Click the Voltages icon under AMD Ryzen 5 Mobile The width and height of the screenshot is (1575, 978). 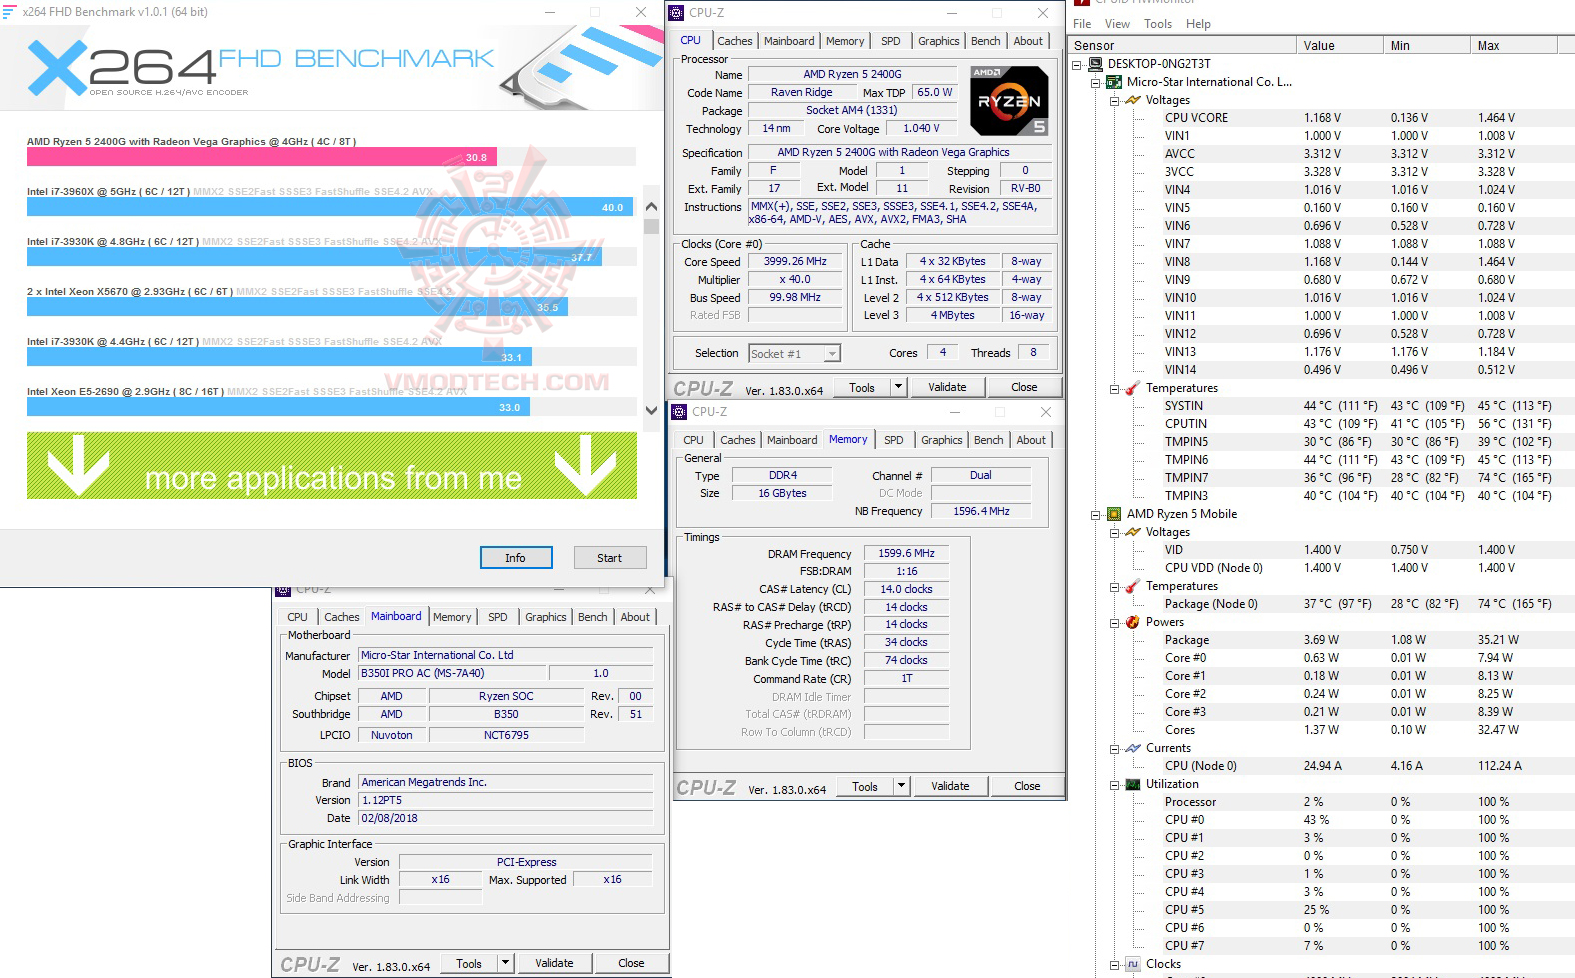click(1133, 532)
